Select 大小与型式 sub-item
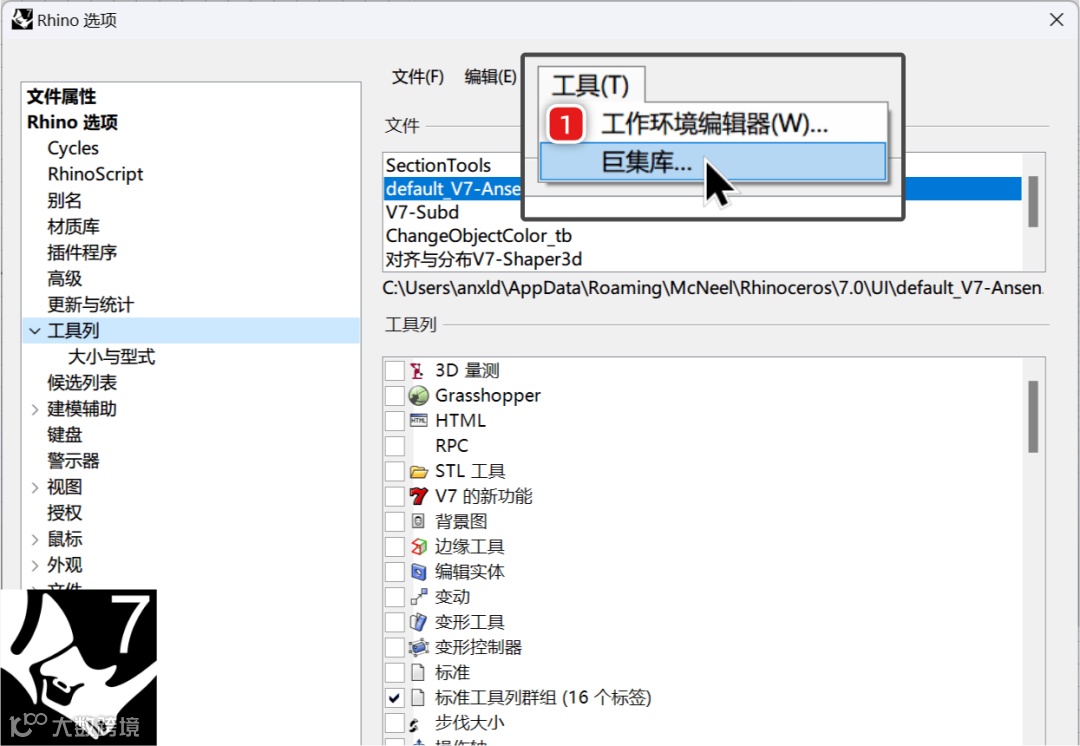The image size is (1080, 746). (x=112, y=357)
